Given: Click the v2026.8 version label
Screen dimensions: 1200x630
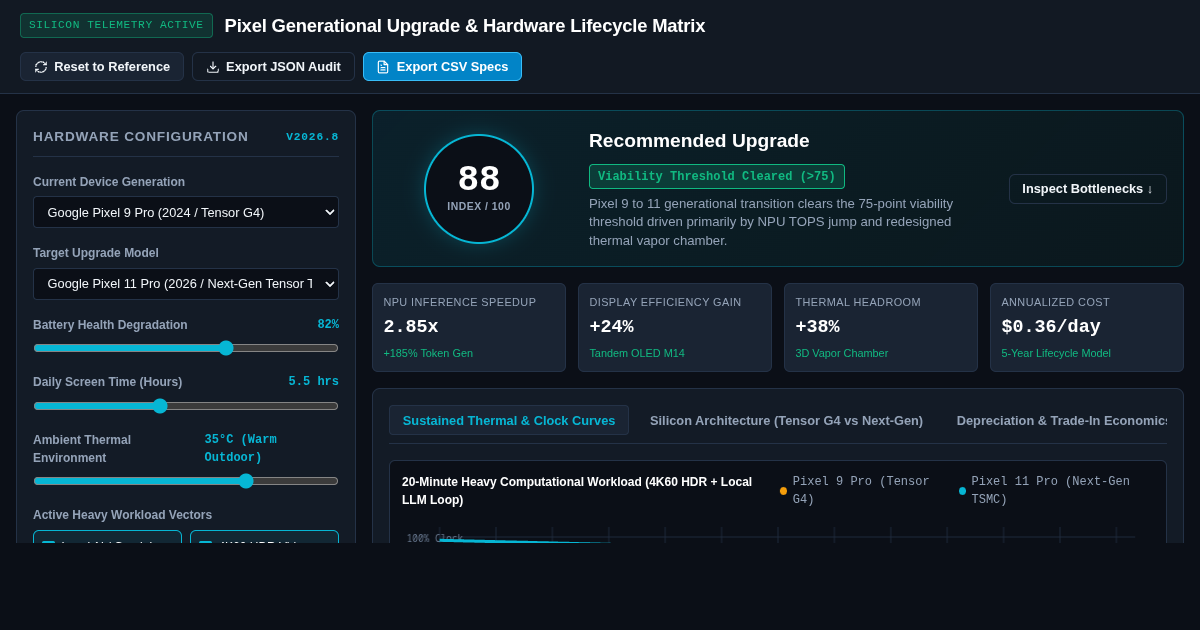Looking at the screenshot, I should [x=312, y=137].
